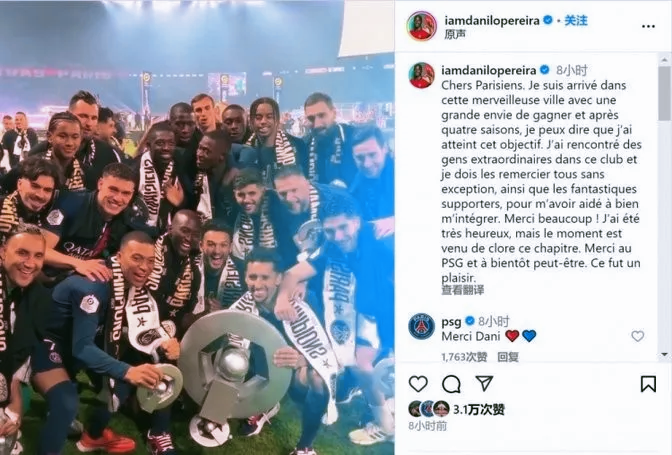Like the psg comment heart
The image size is (672, 455).
pyautogui.click(x=637, y=336)
